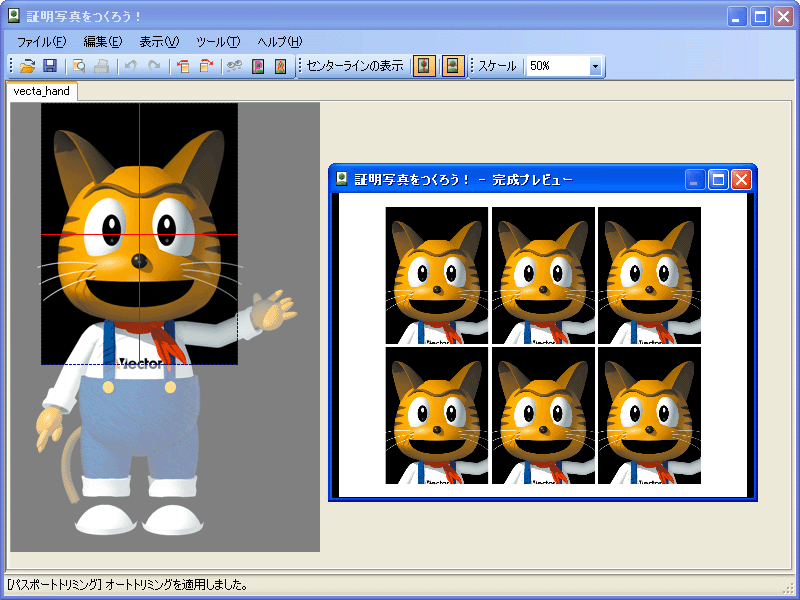Toggle the horizontal center line display
Image resolution: width=800 pixels, height=600 pixels.
click(x=453, y=66)
